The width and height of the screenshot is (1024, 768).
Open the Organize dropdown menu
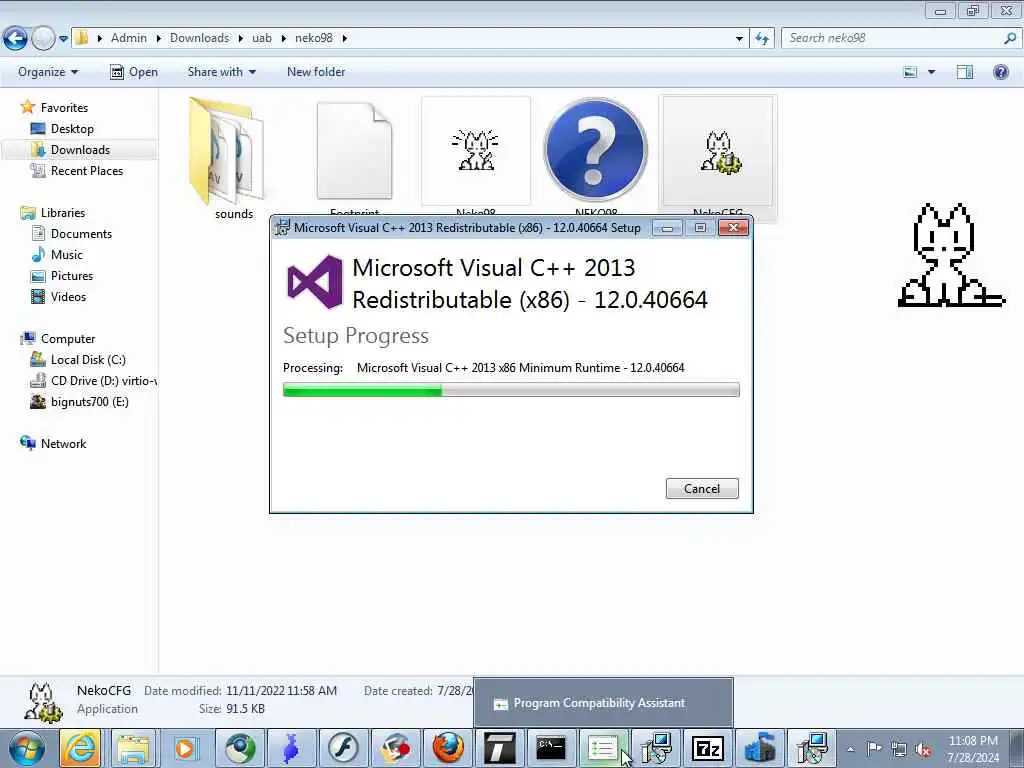tap(48, 72)
